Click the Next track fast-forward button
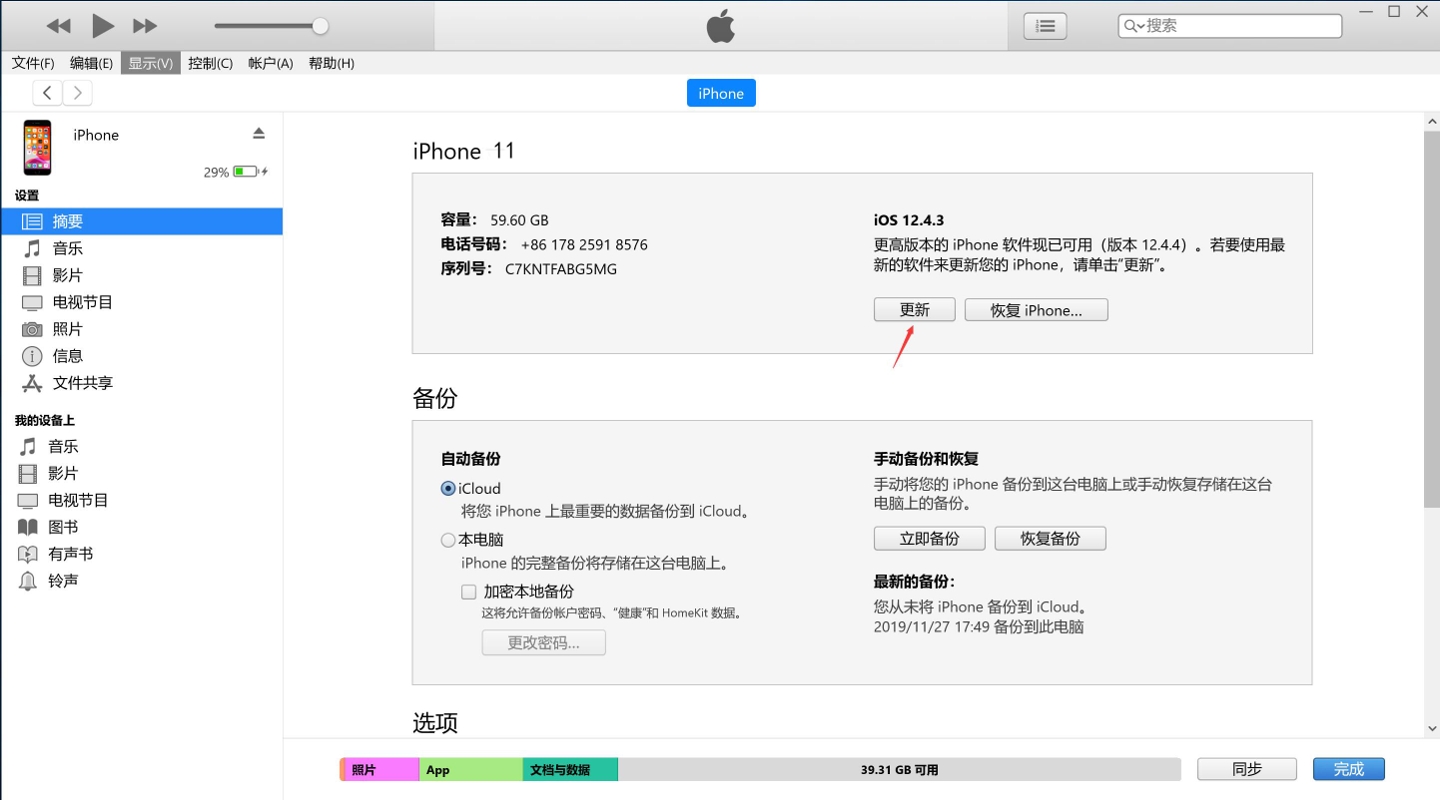Screen dimensions: 1440x800 145,26
